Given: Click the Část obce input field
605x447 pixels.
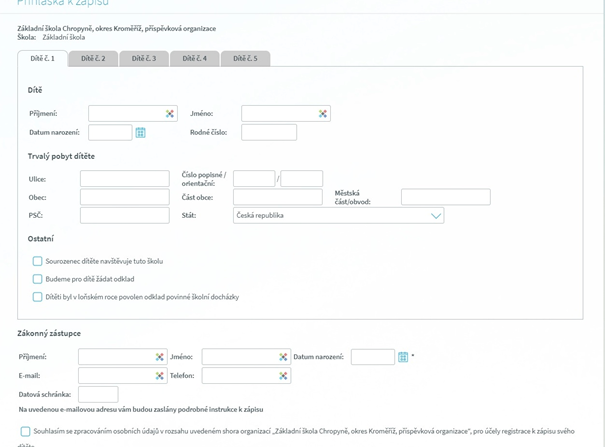Looking at the screenshot, I should coord(278,197).
